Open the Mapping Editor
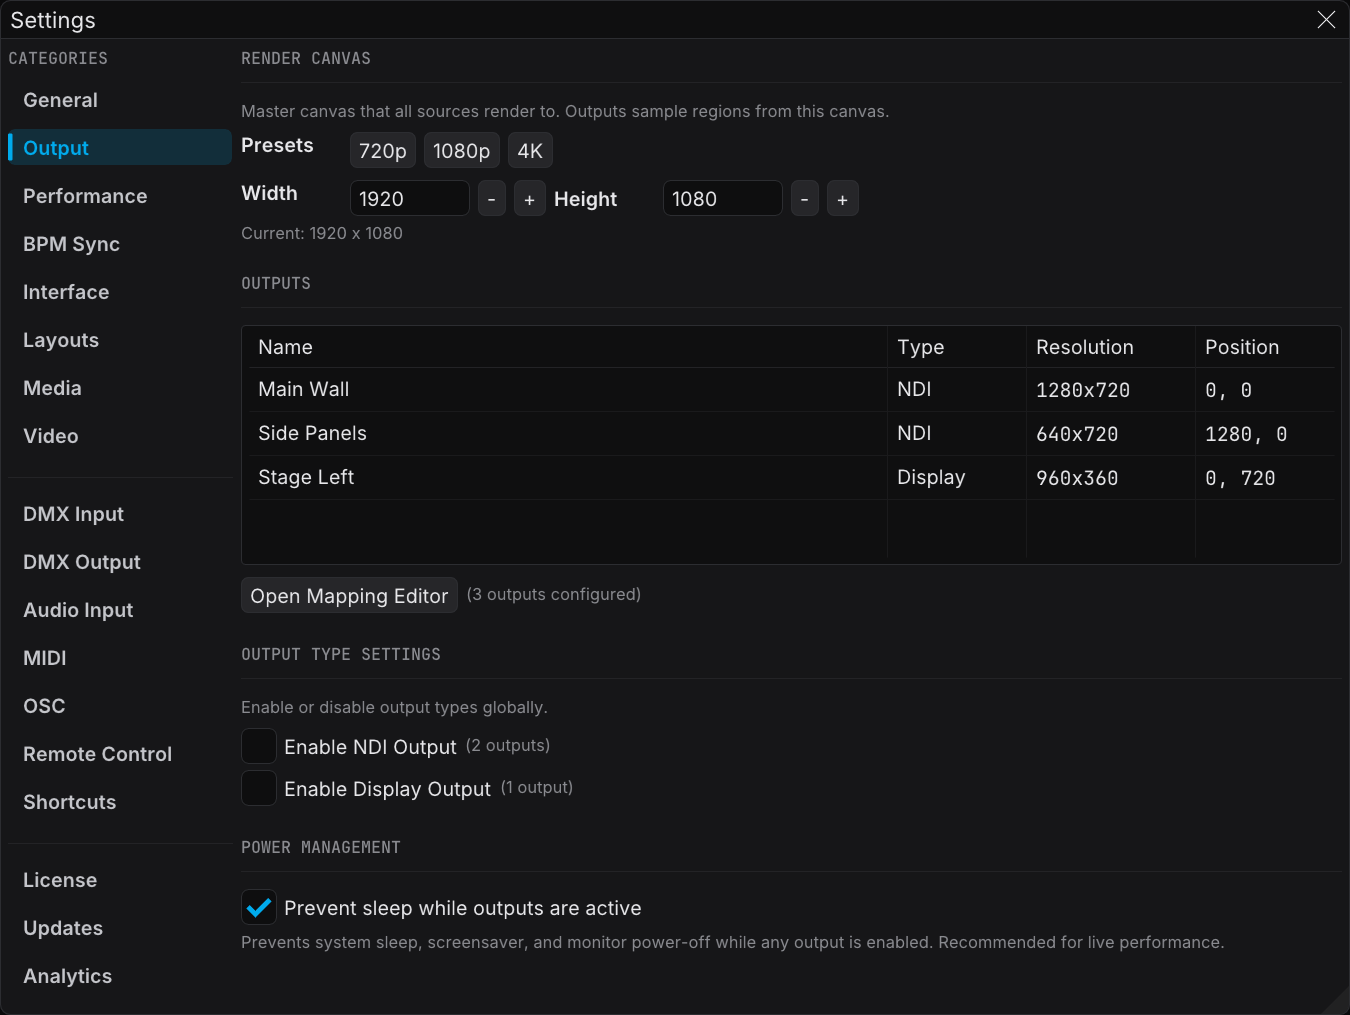The height and width of the screenshot is (1015, 1350). click(349, 595)
